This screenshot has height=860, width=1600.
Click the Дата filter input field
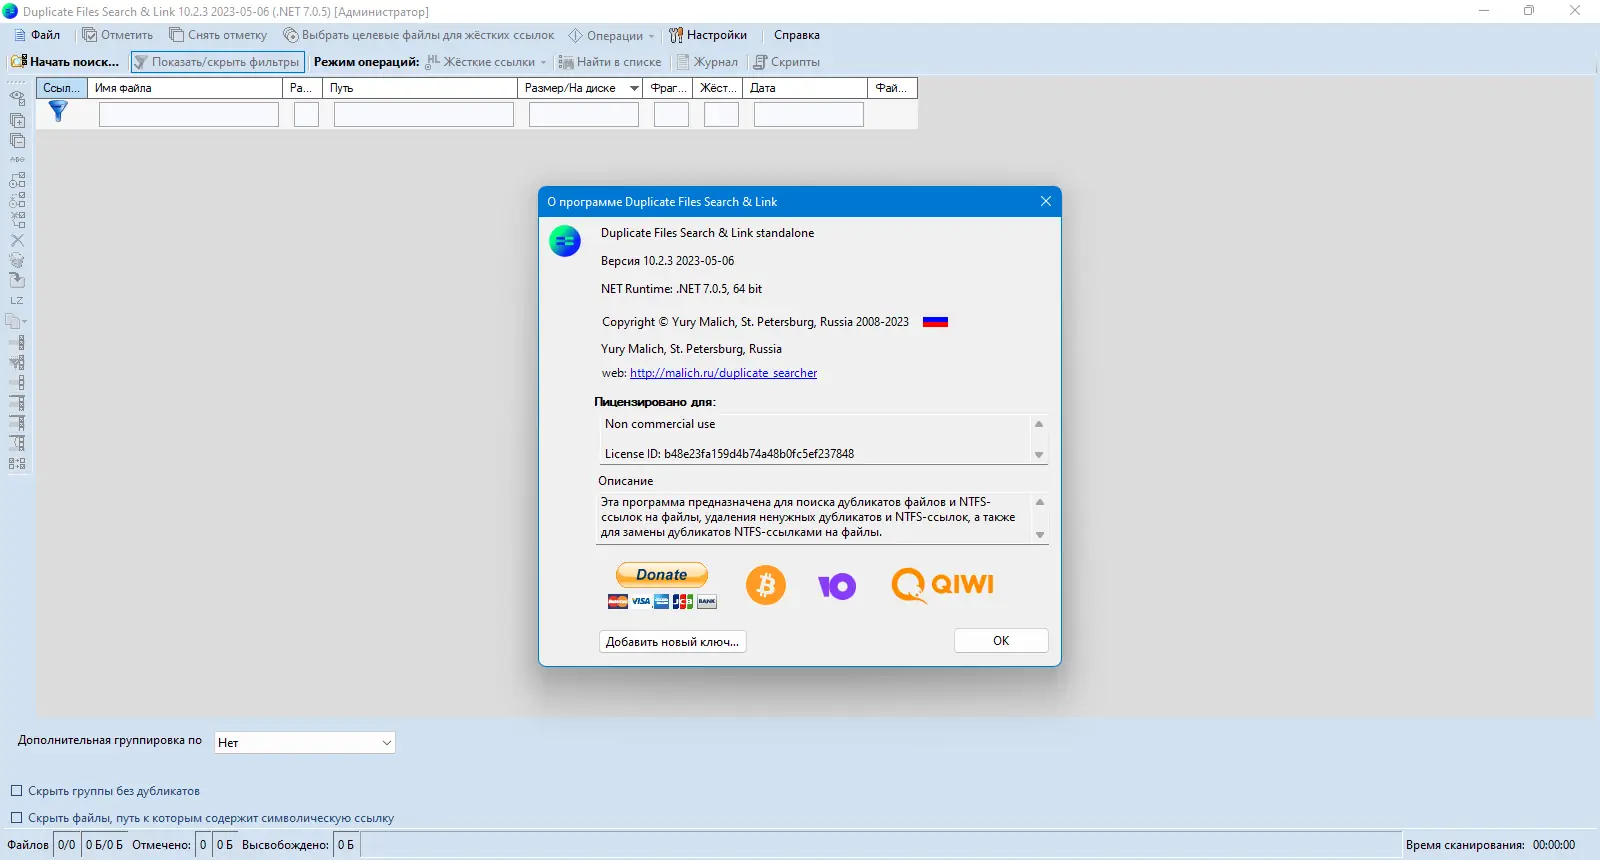click(x=809, y=114)
